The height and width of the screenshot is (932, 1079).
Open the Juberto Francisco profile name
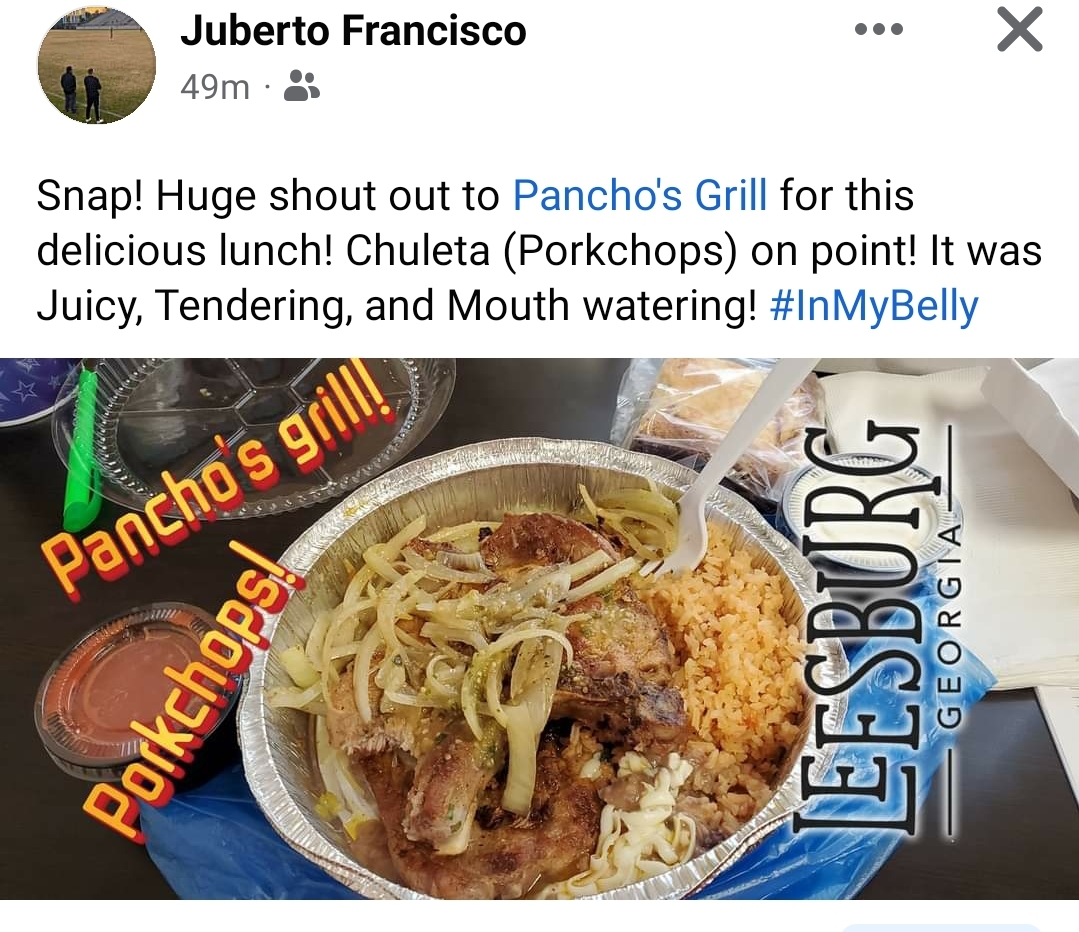(x=353, y=31)
